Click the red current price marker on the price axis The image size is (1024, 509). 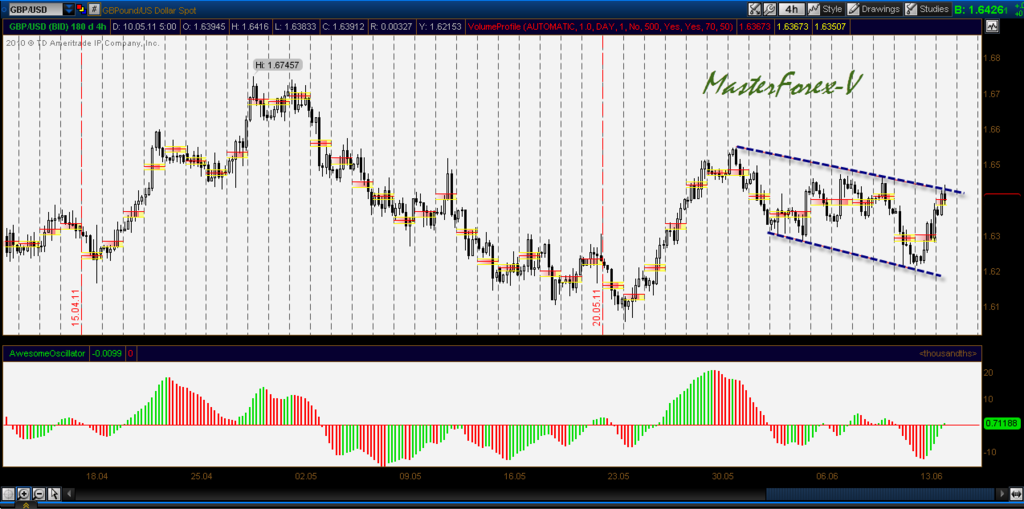pyautogui.click(x=1001, y=194)
